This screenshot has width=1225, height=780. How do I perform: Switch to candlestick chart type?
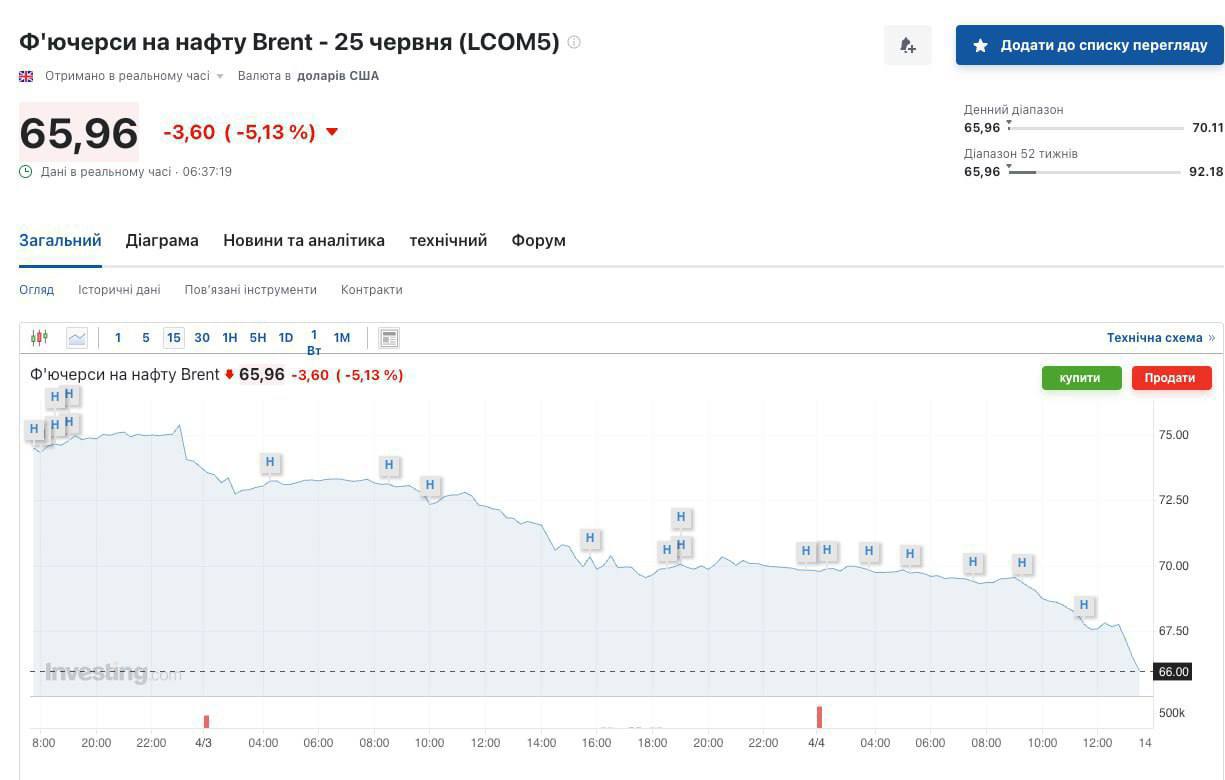40,338
